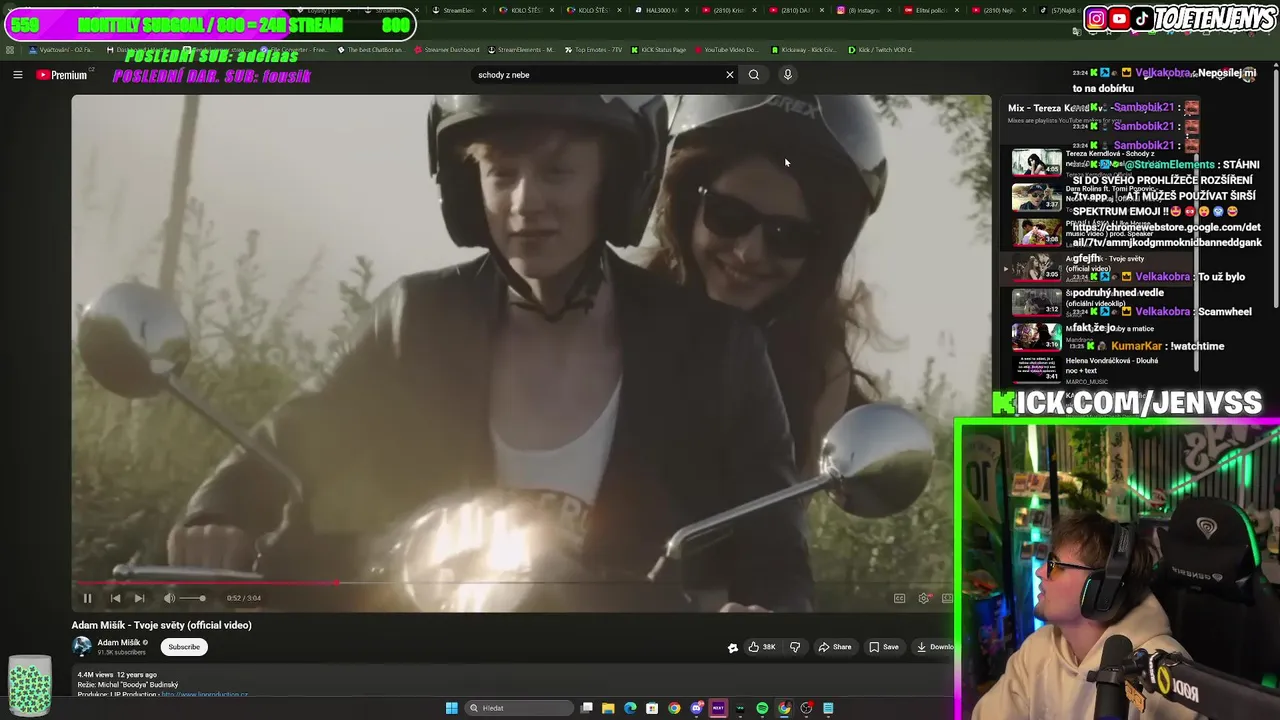Adjust the player volume slider
The width and height of the screenshot is (1280, 720).
click(x=192, y=598)
